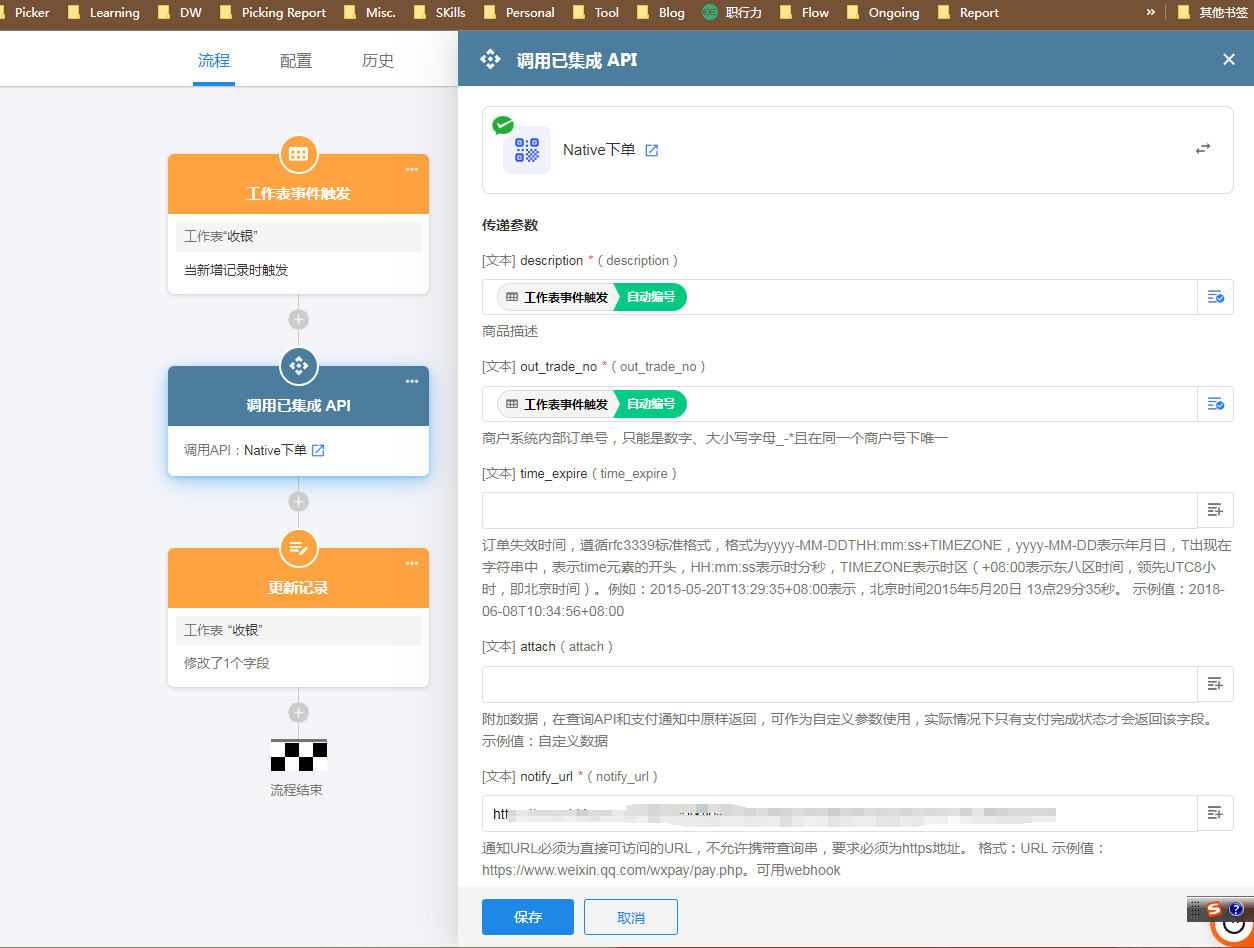Viewport: 1254px width, 948px height.
Task: Click the insert field icon for notify_url
Action: (1215, 813)
